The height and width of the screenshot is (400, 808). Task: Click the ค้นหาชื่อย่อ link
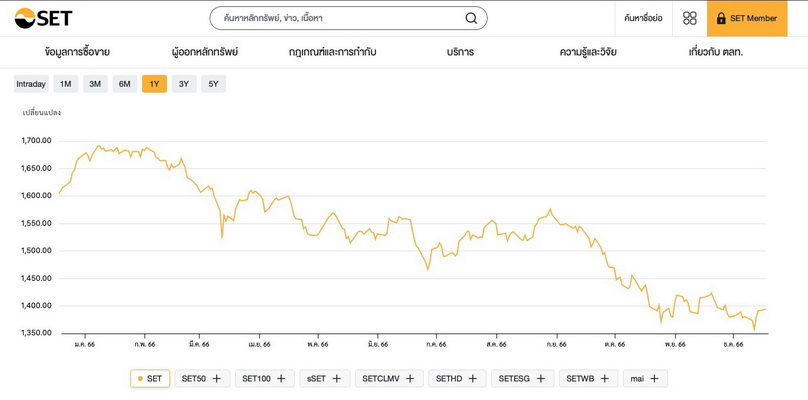[643, 18]
